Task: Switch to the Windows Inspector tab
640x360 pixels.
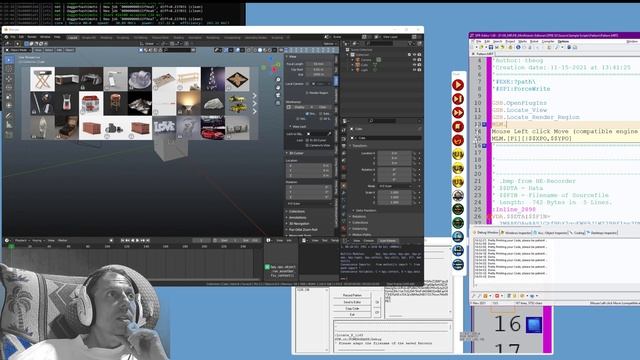Action: 515,233
